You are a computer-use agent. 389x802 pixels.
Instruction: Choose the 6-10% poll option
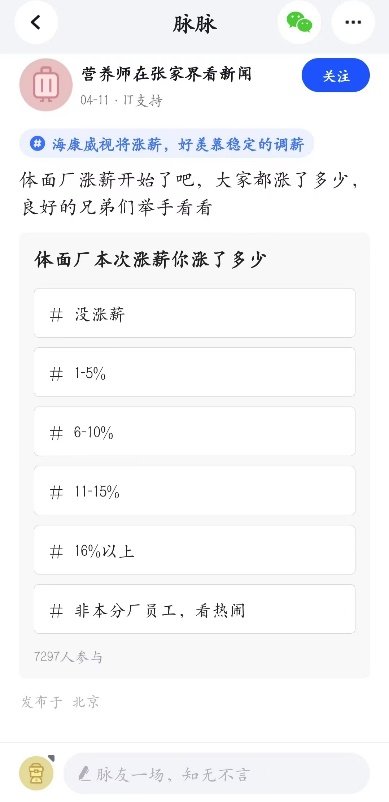pyautogui.click(x=194, y=432)
